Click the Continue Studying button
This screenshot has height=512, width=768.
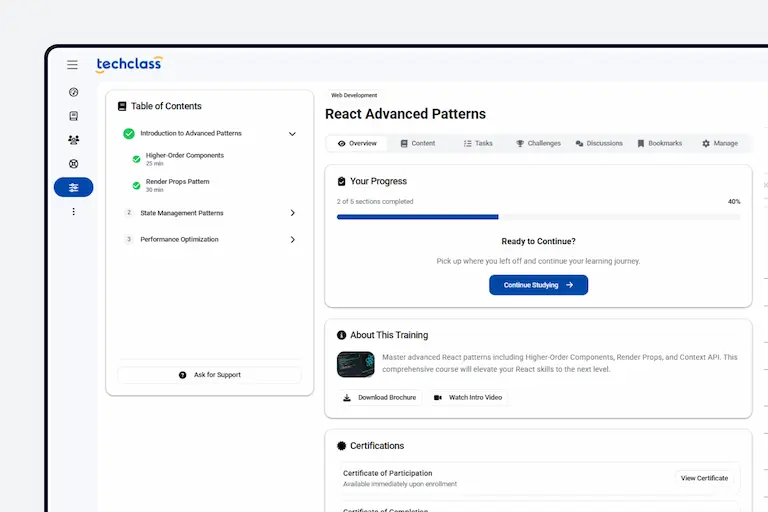538,285
